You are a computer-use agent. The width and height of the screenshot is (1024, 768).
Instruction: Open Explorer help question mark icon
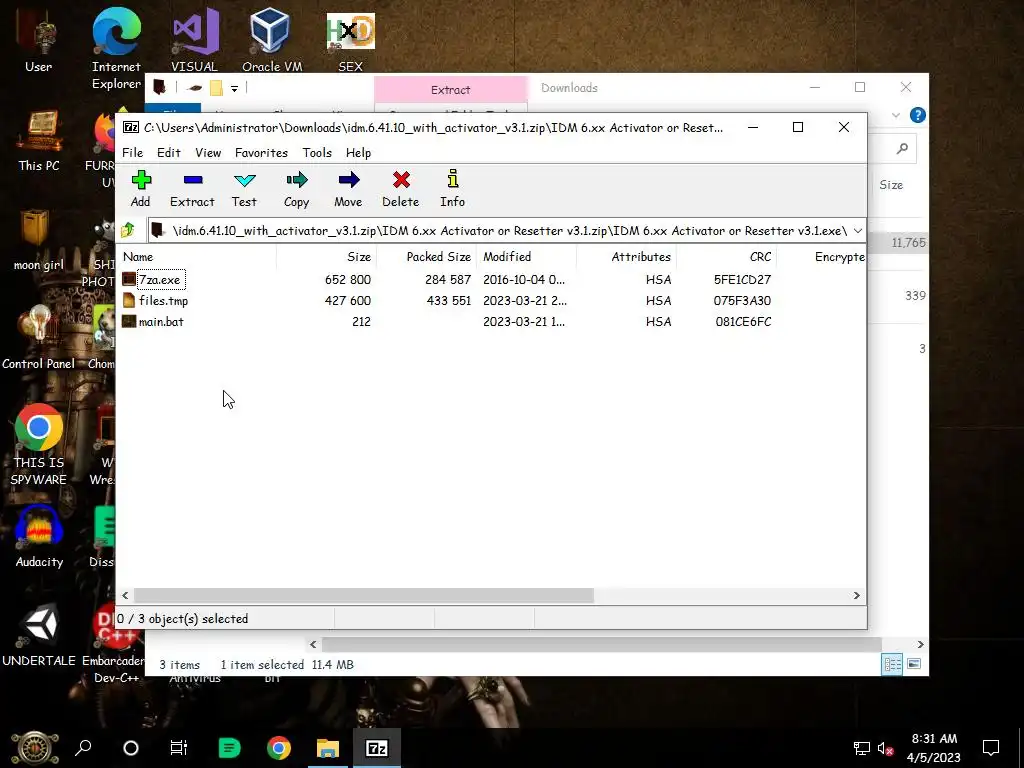(918, 115)
